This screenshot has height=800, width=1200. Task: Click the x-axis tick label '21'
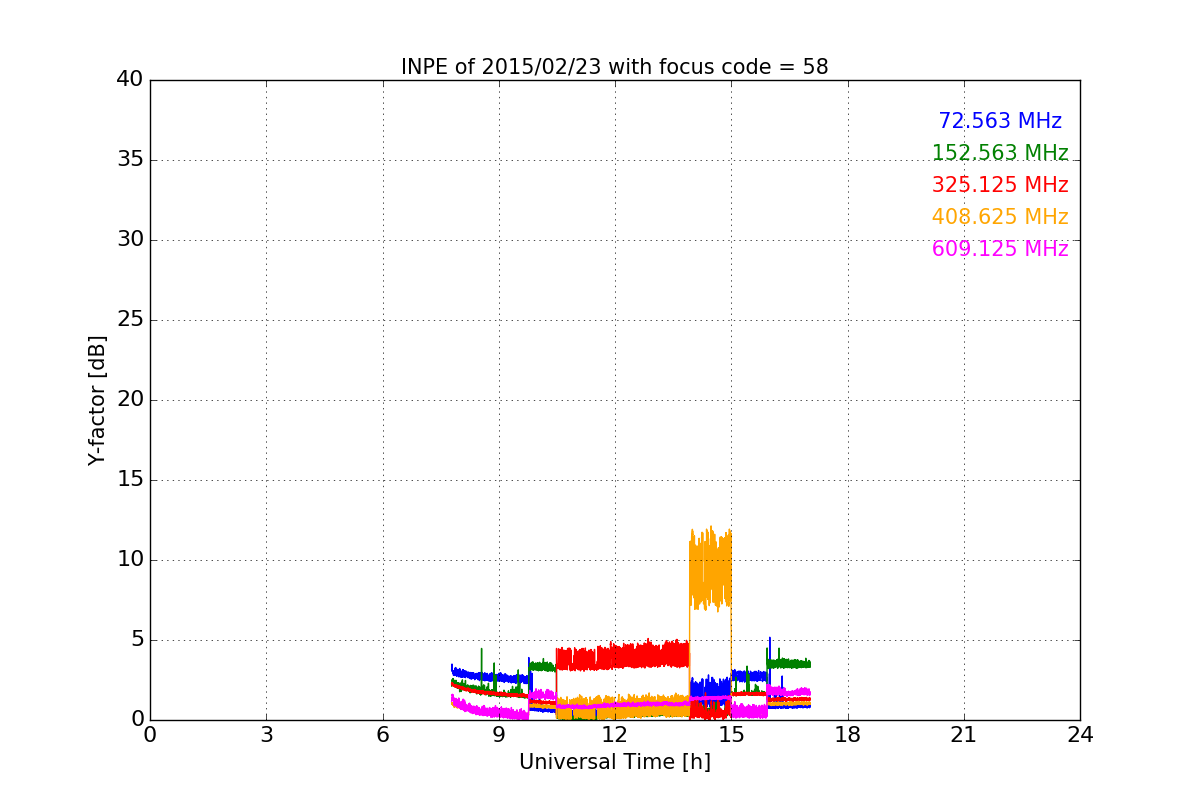point(964,734)
